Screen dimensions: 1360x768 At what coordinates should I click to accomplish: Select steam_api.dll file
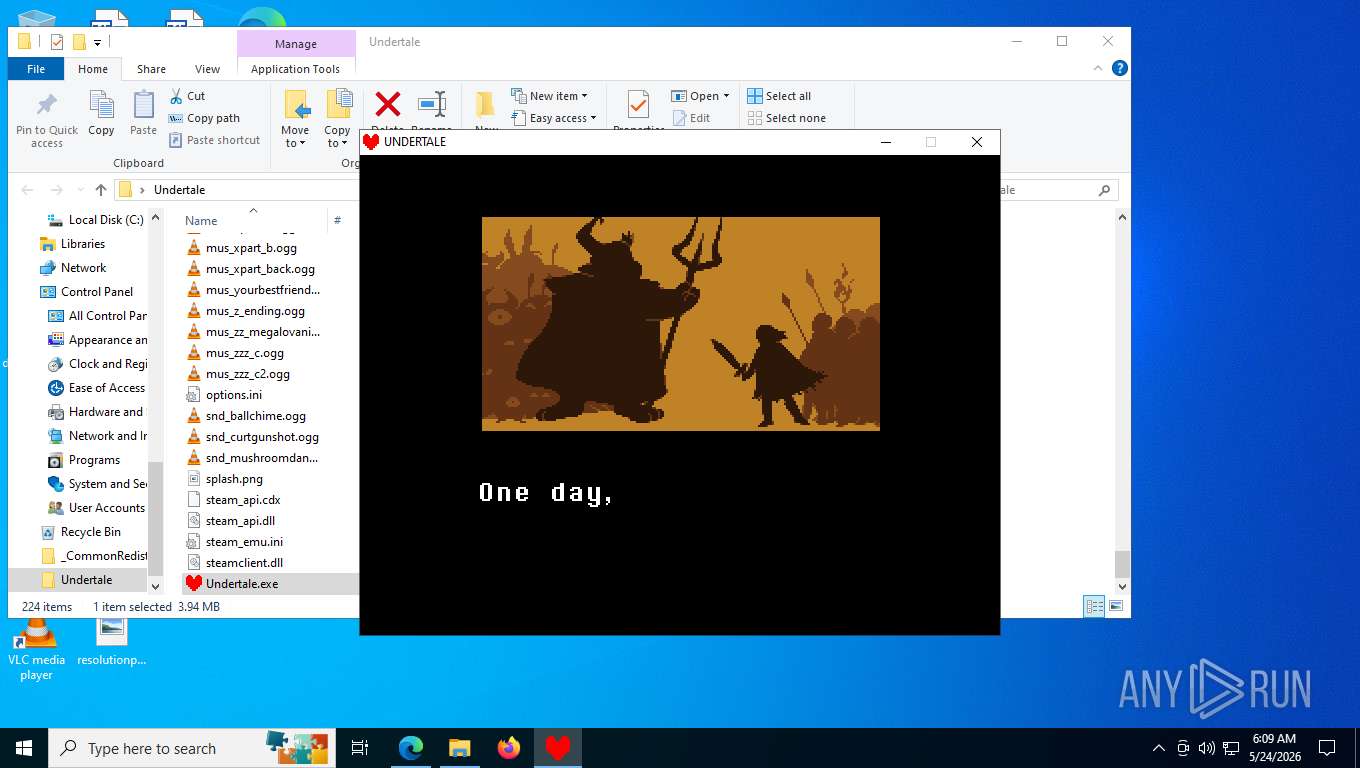point(240,521)
